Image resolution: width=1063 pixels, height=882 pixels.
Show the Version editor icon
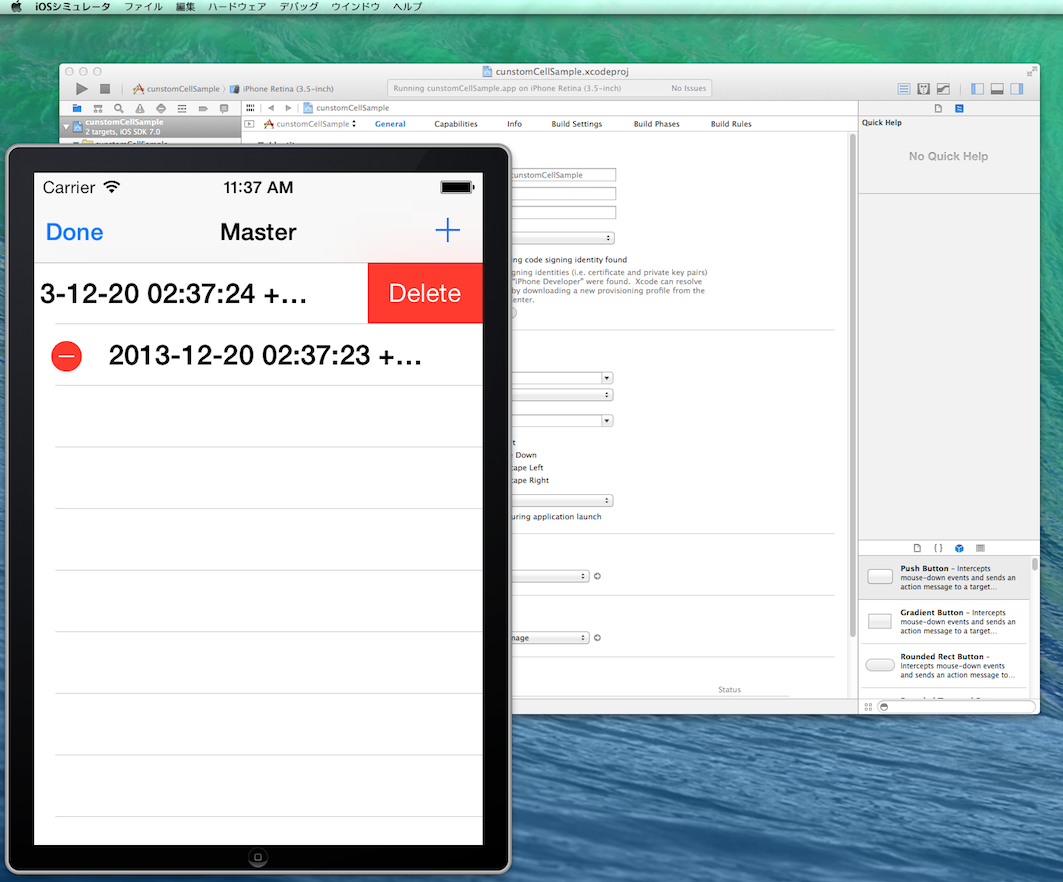(943, 89)
